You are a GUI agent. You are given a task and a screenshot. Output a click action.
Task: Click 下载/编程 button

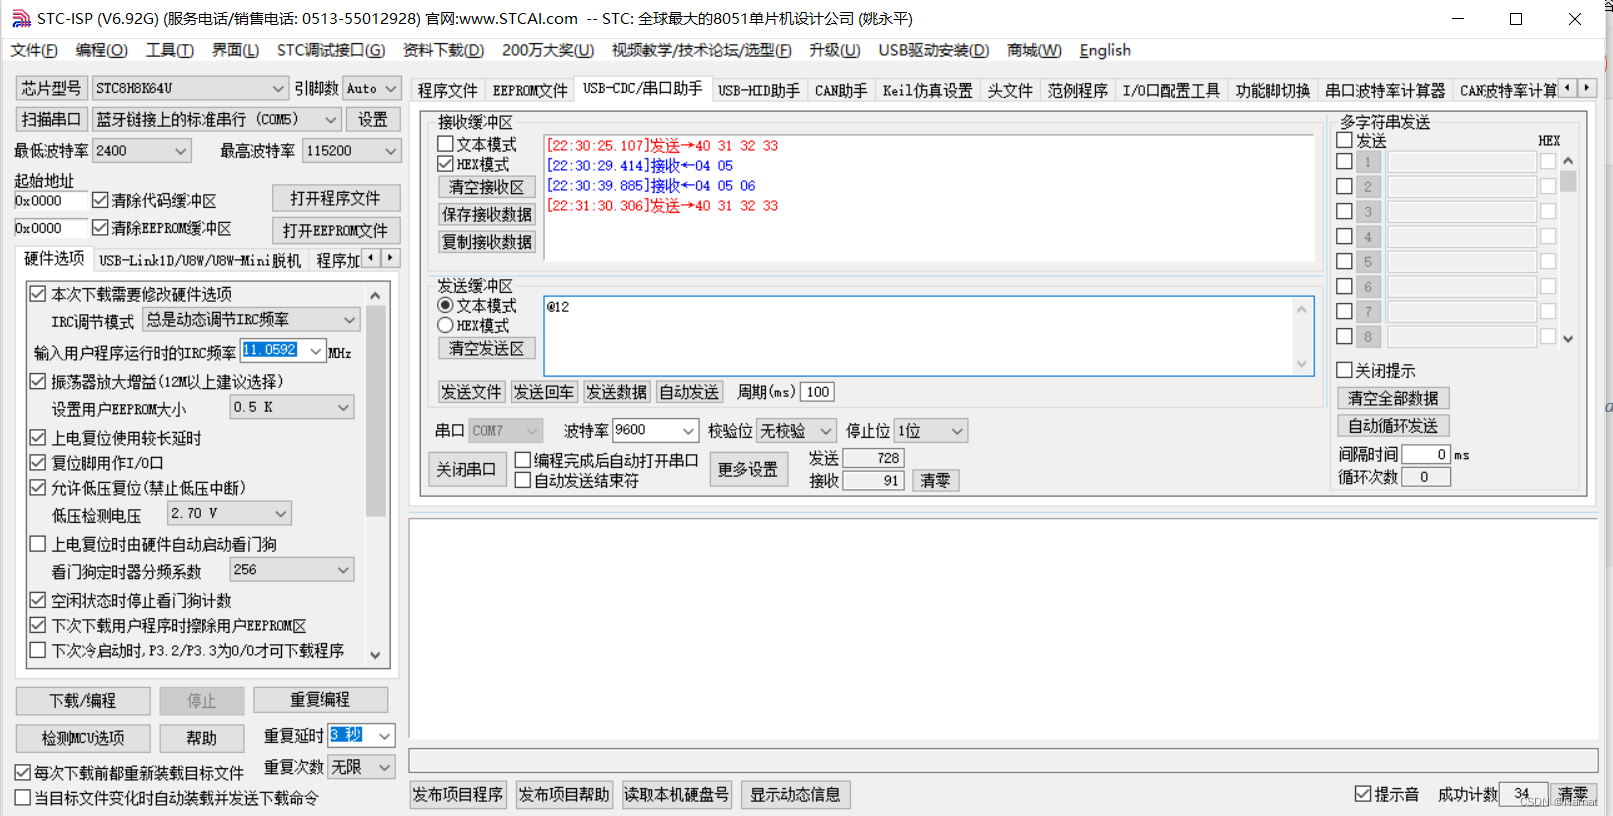(83, 700)
